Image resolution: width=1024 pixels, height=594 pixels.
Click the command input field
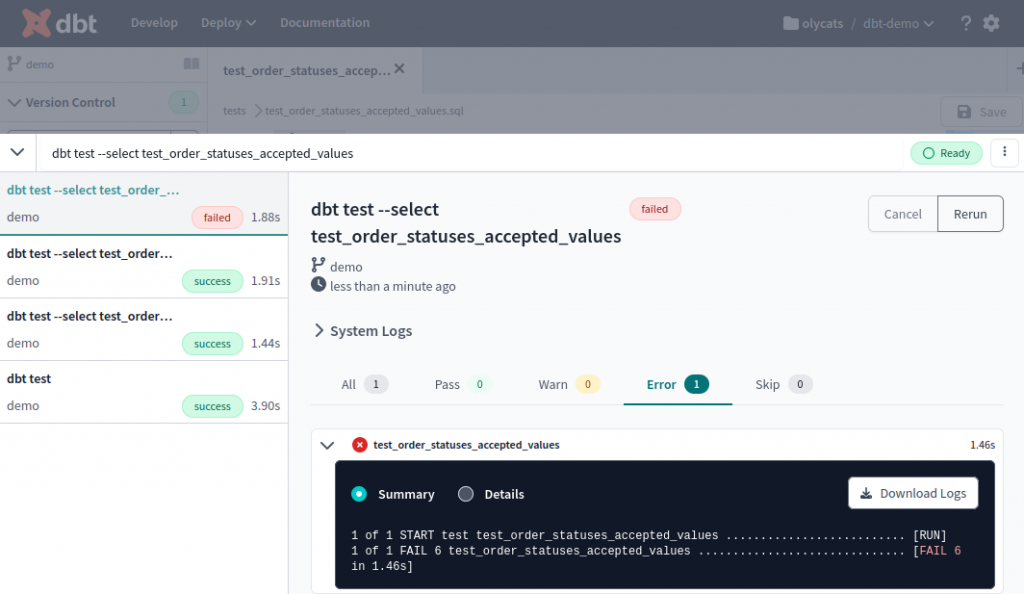pyautogui.click(x=470, y=153)
